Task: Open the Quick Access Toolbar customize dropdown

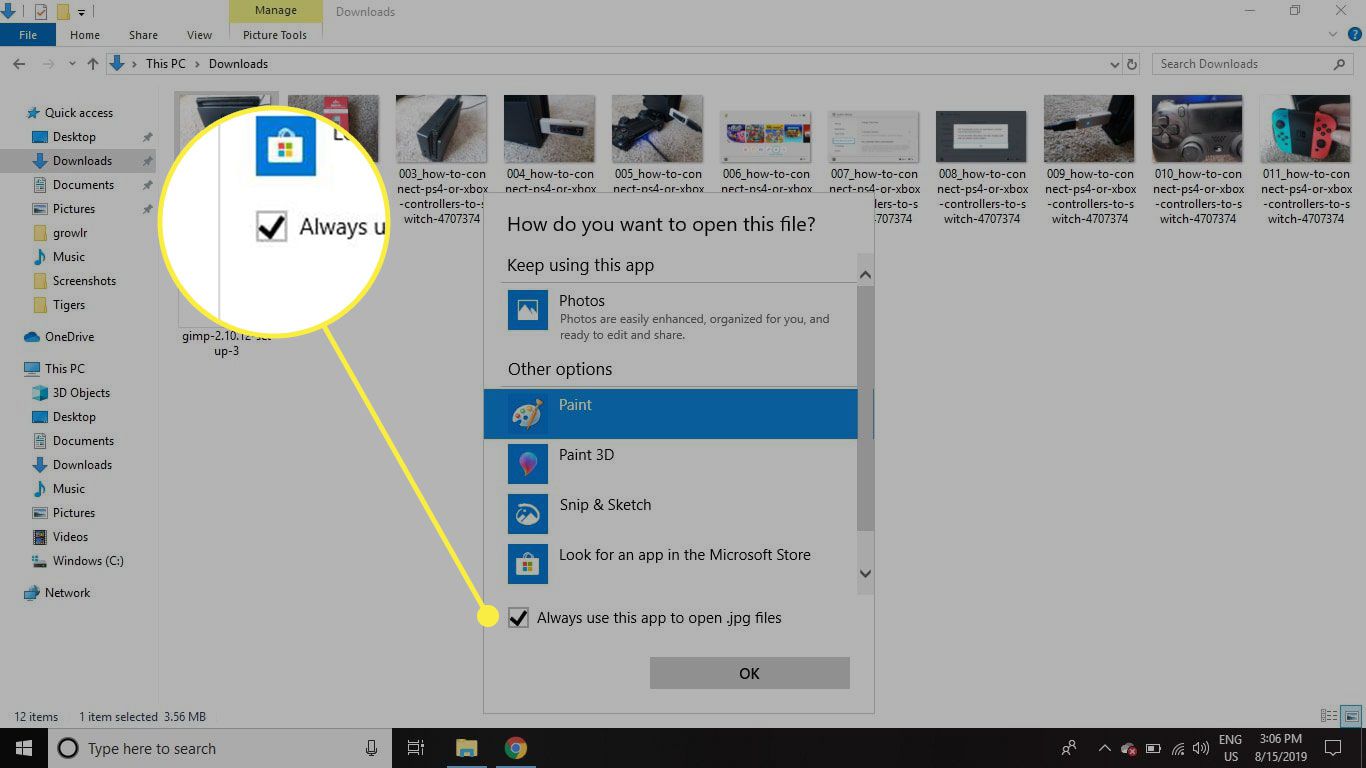Action: coord(81,12)
